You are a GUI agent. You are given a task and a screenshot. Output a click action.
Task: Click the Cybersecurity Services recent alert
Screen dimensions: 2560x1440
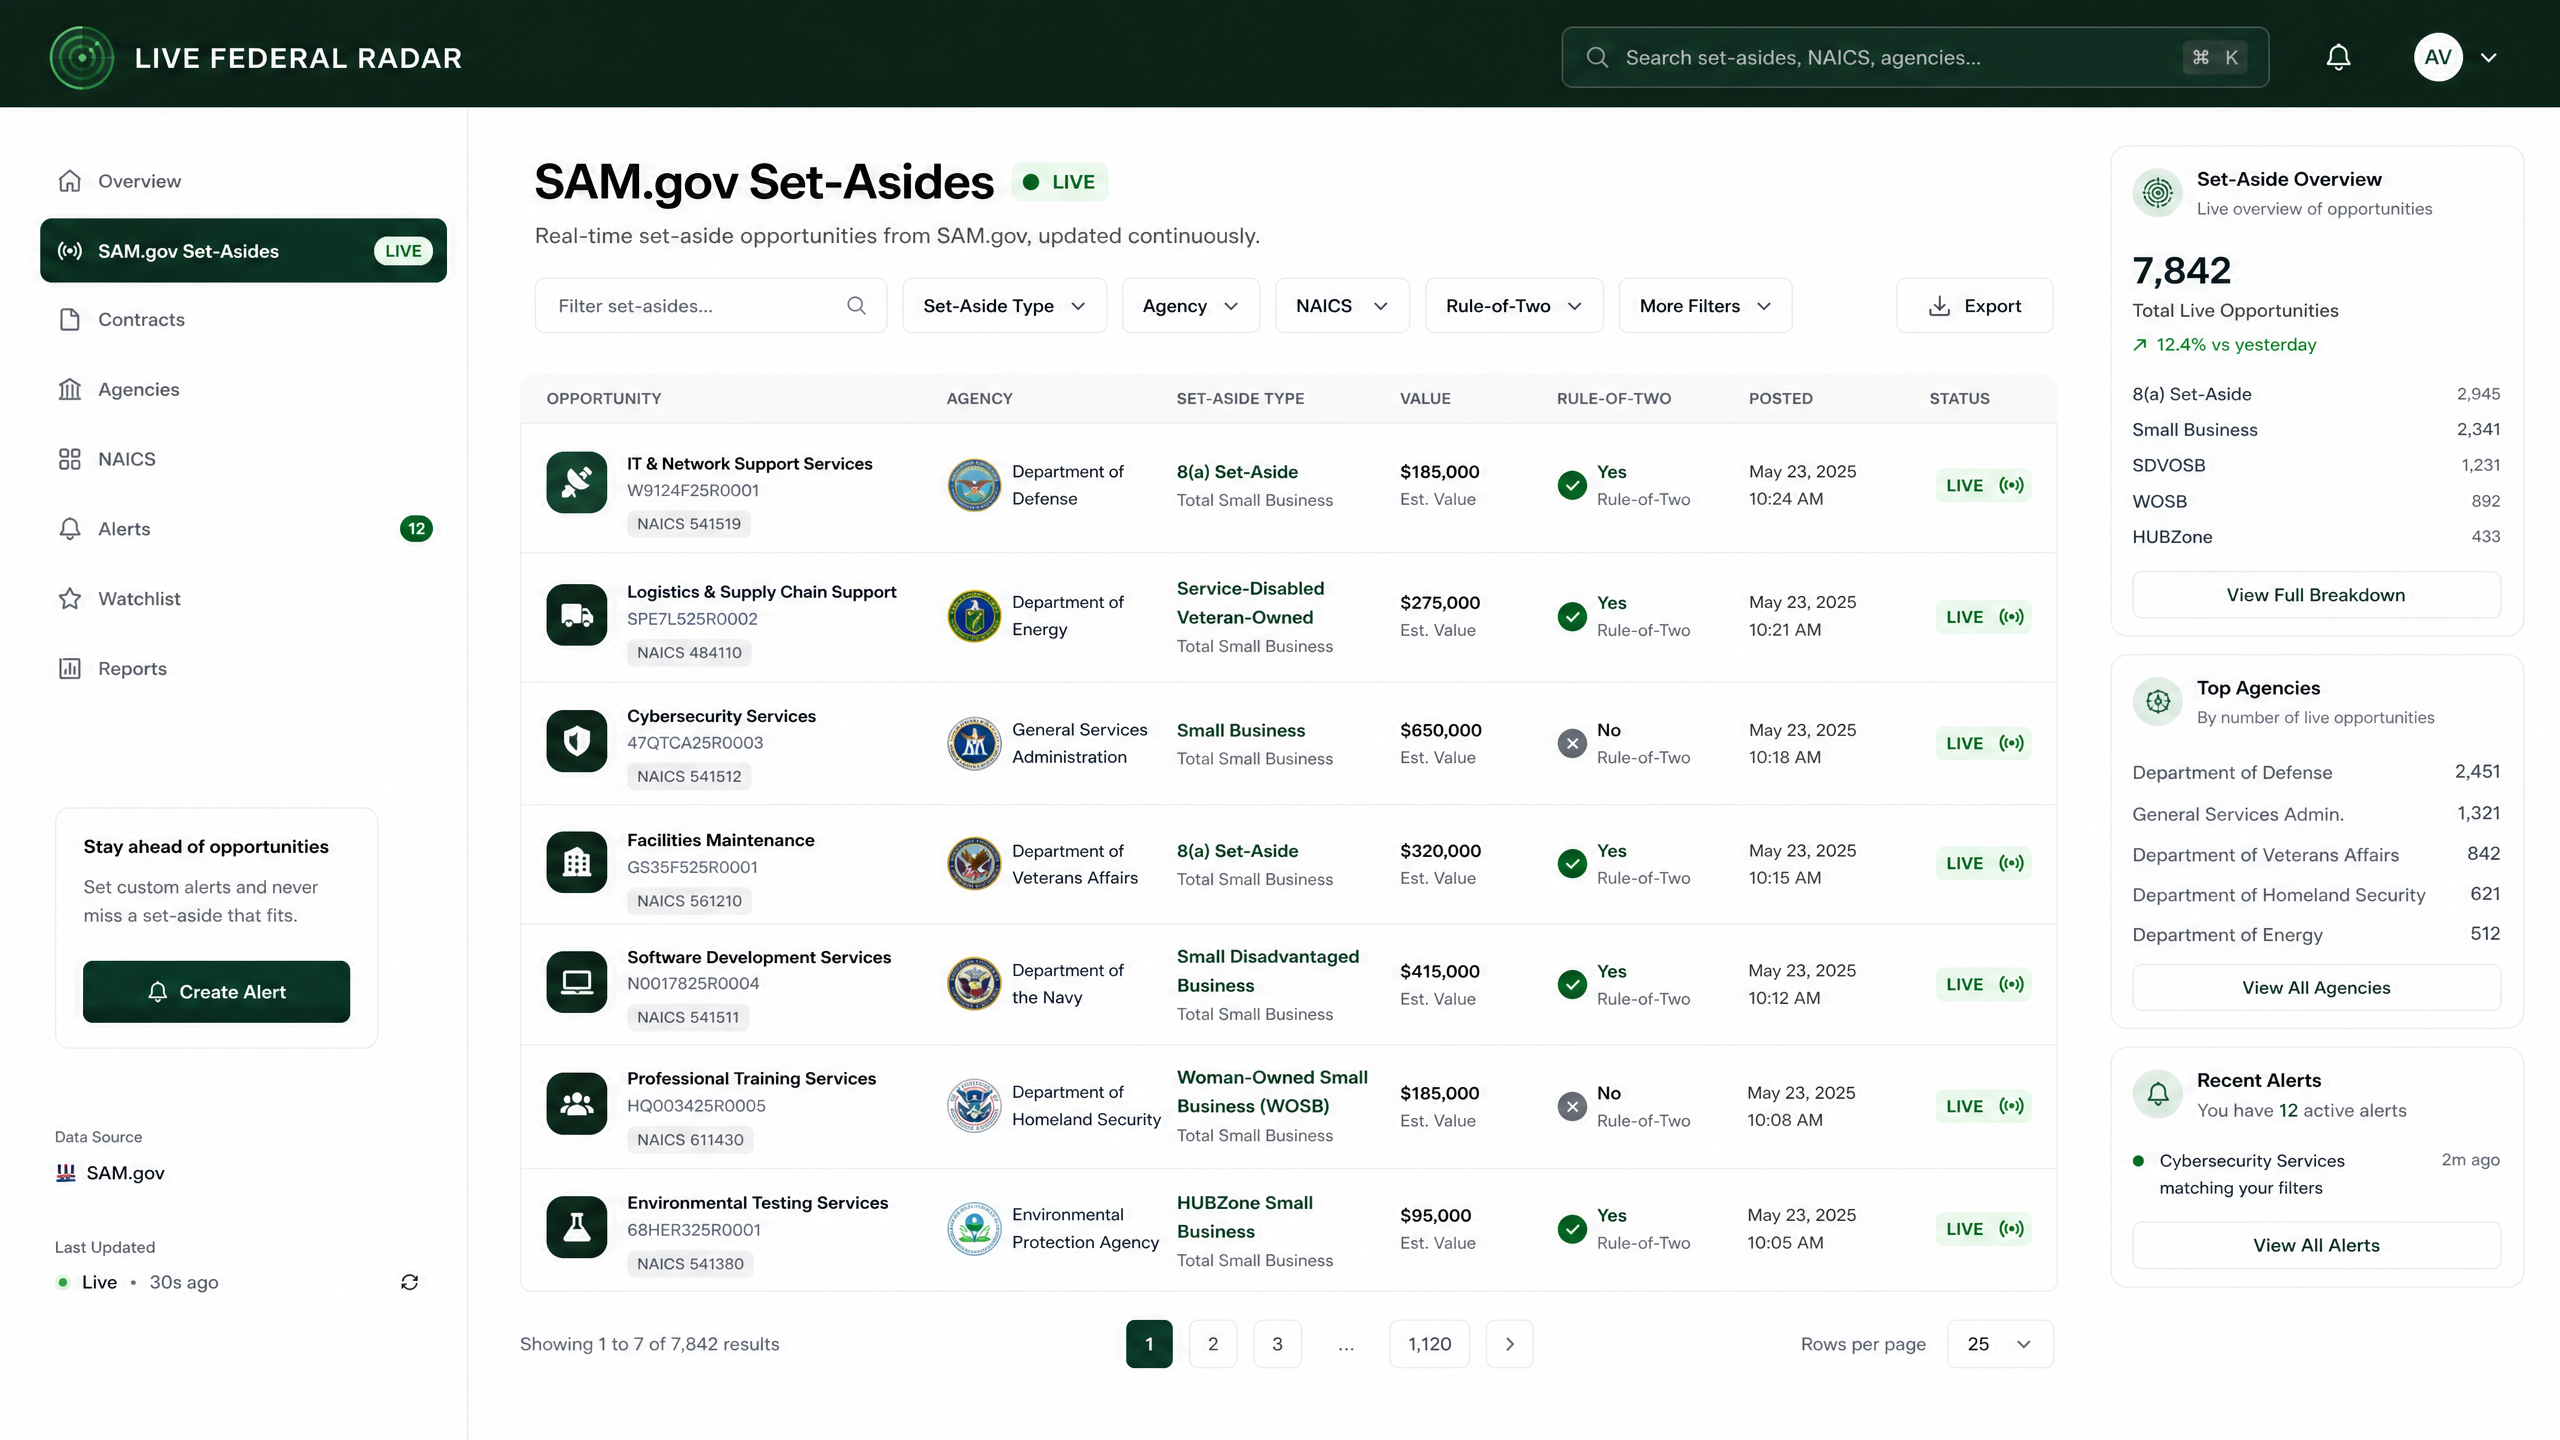[2316, 1174]
